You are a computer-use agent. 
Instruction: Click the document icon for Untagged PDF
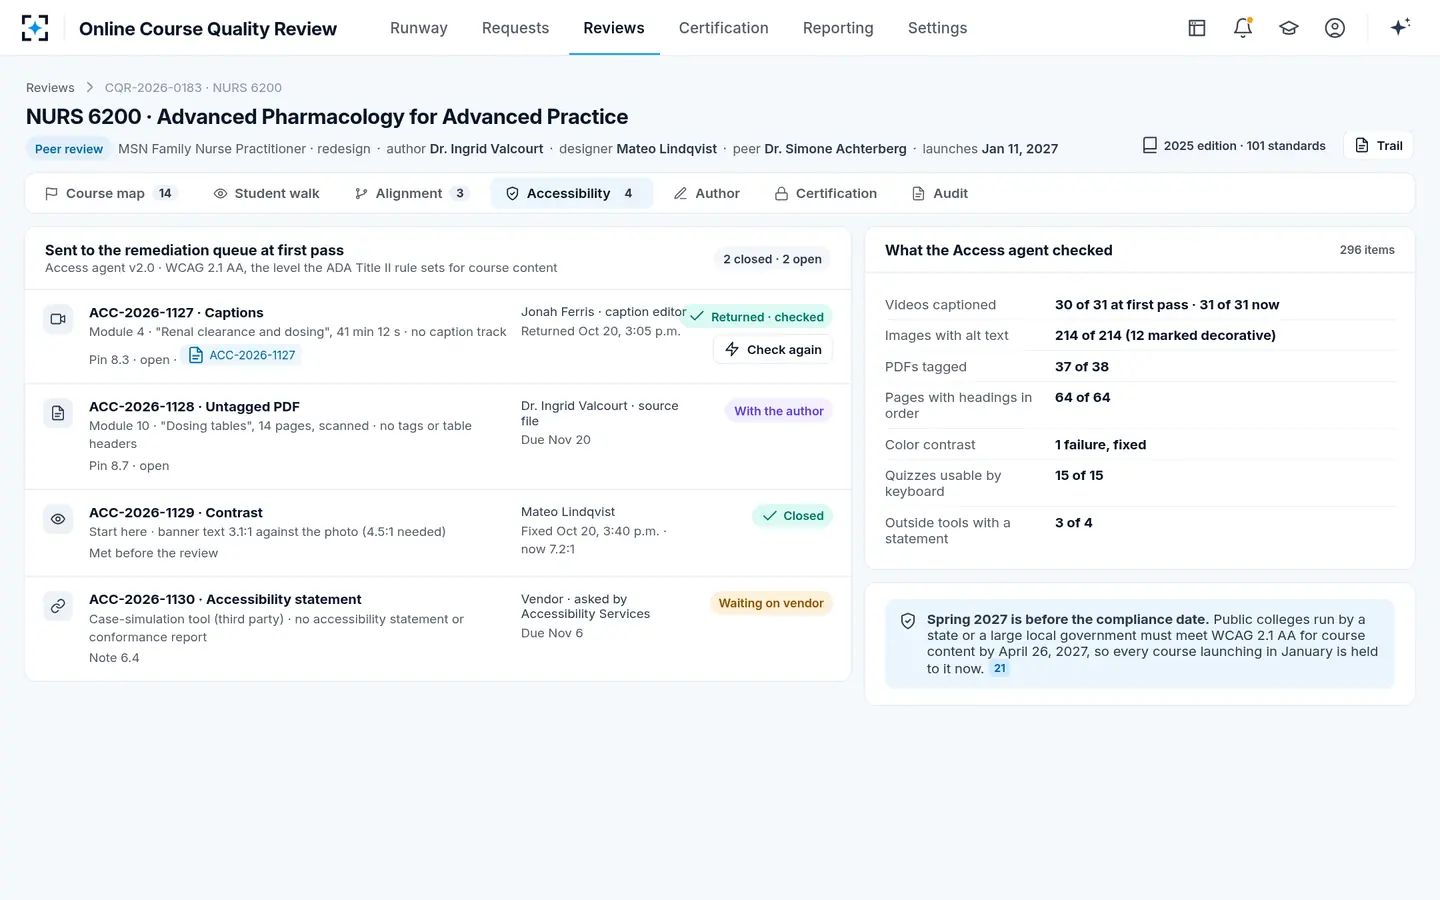(x=58, y=413)
